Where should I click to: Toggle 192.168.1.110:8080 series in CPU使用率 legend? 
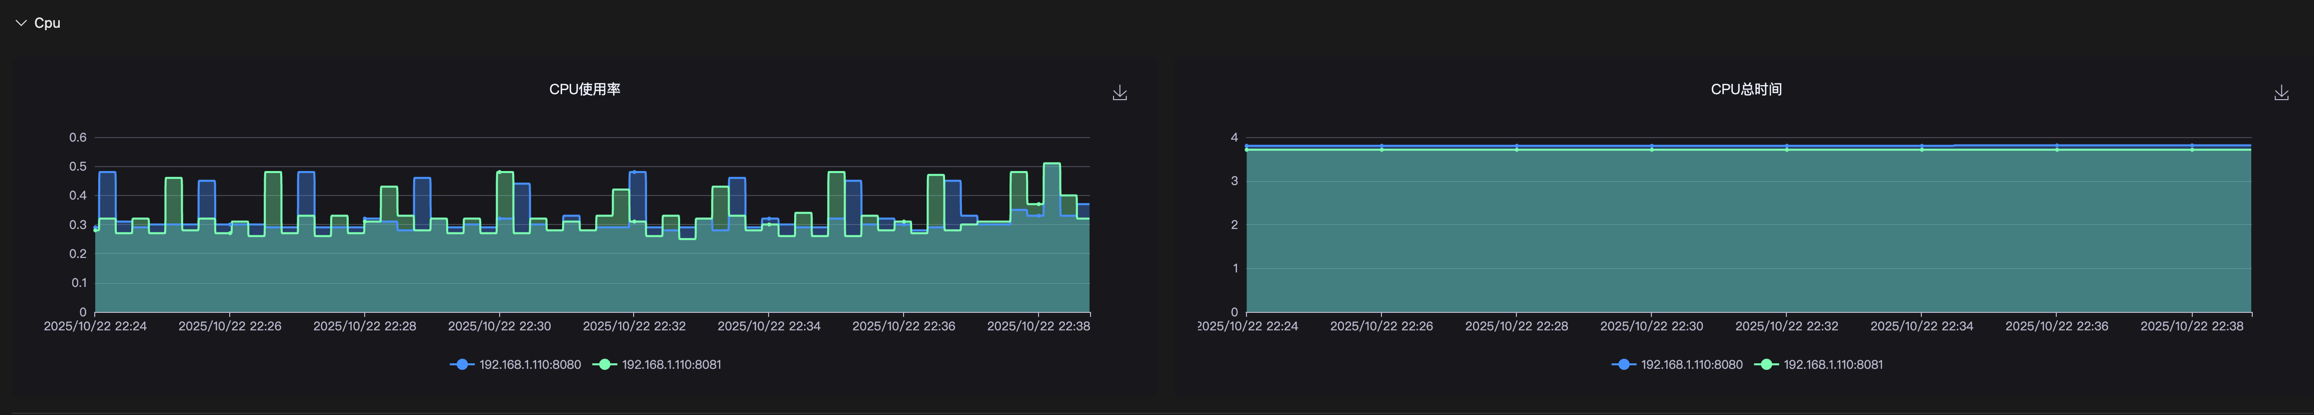516,365
